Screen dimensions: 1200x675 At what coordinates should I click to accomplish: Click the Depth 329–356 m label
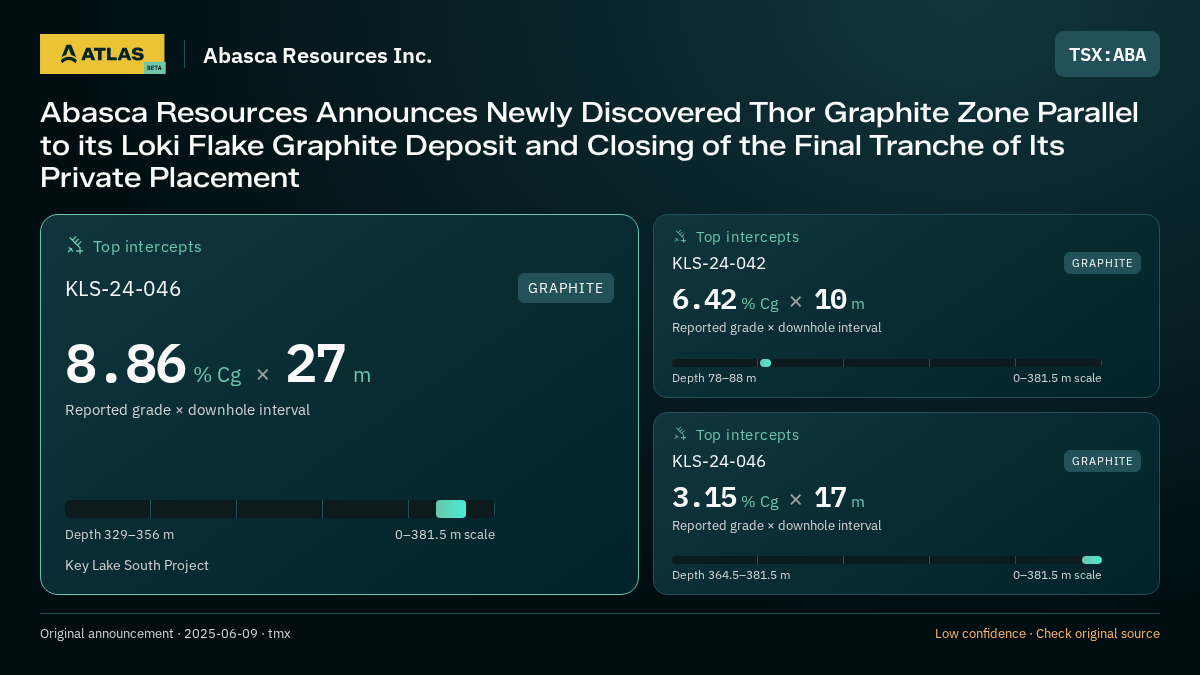(x=119, y=534)
